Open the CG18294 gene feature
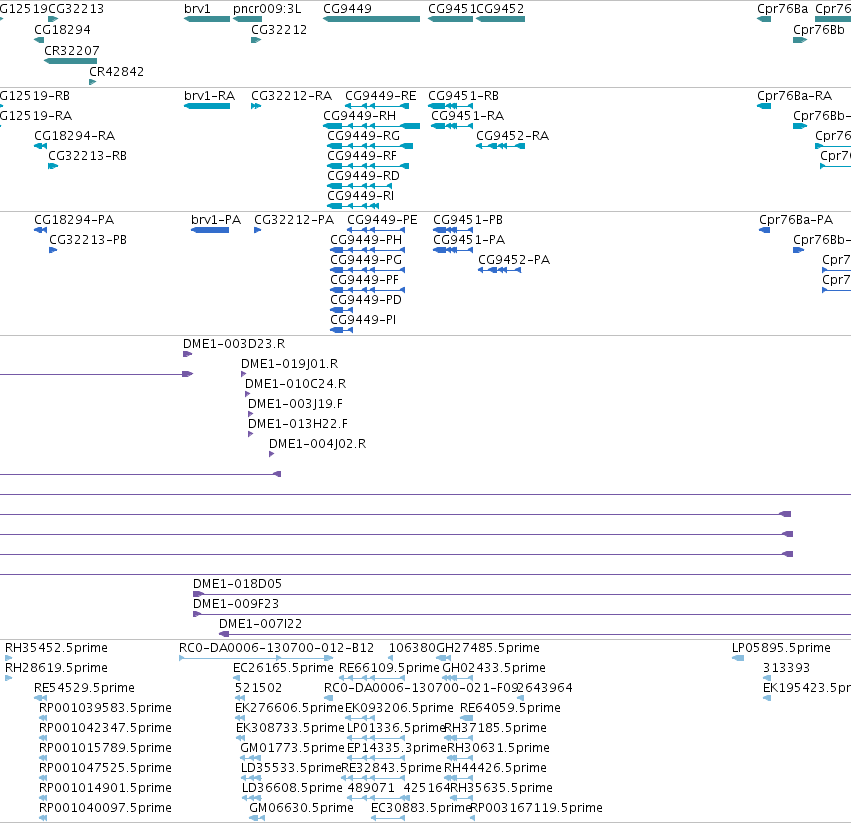Viewport: 851px width, 823px height. [39, 40]
